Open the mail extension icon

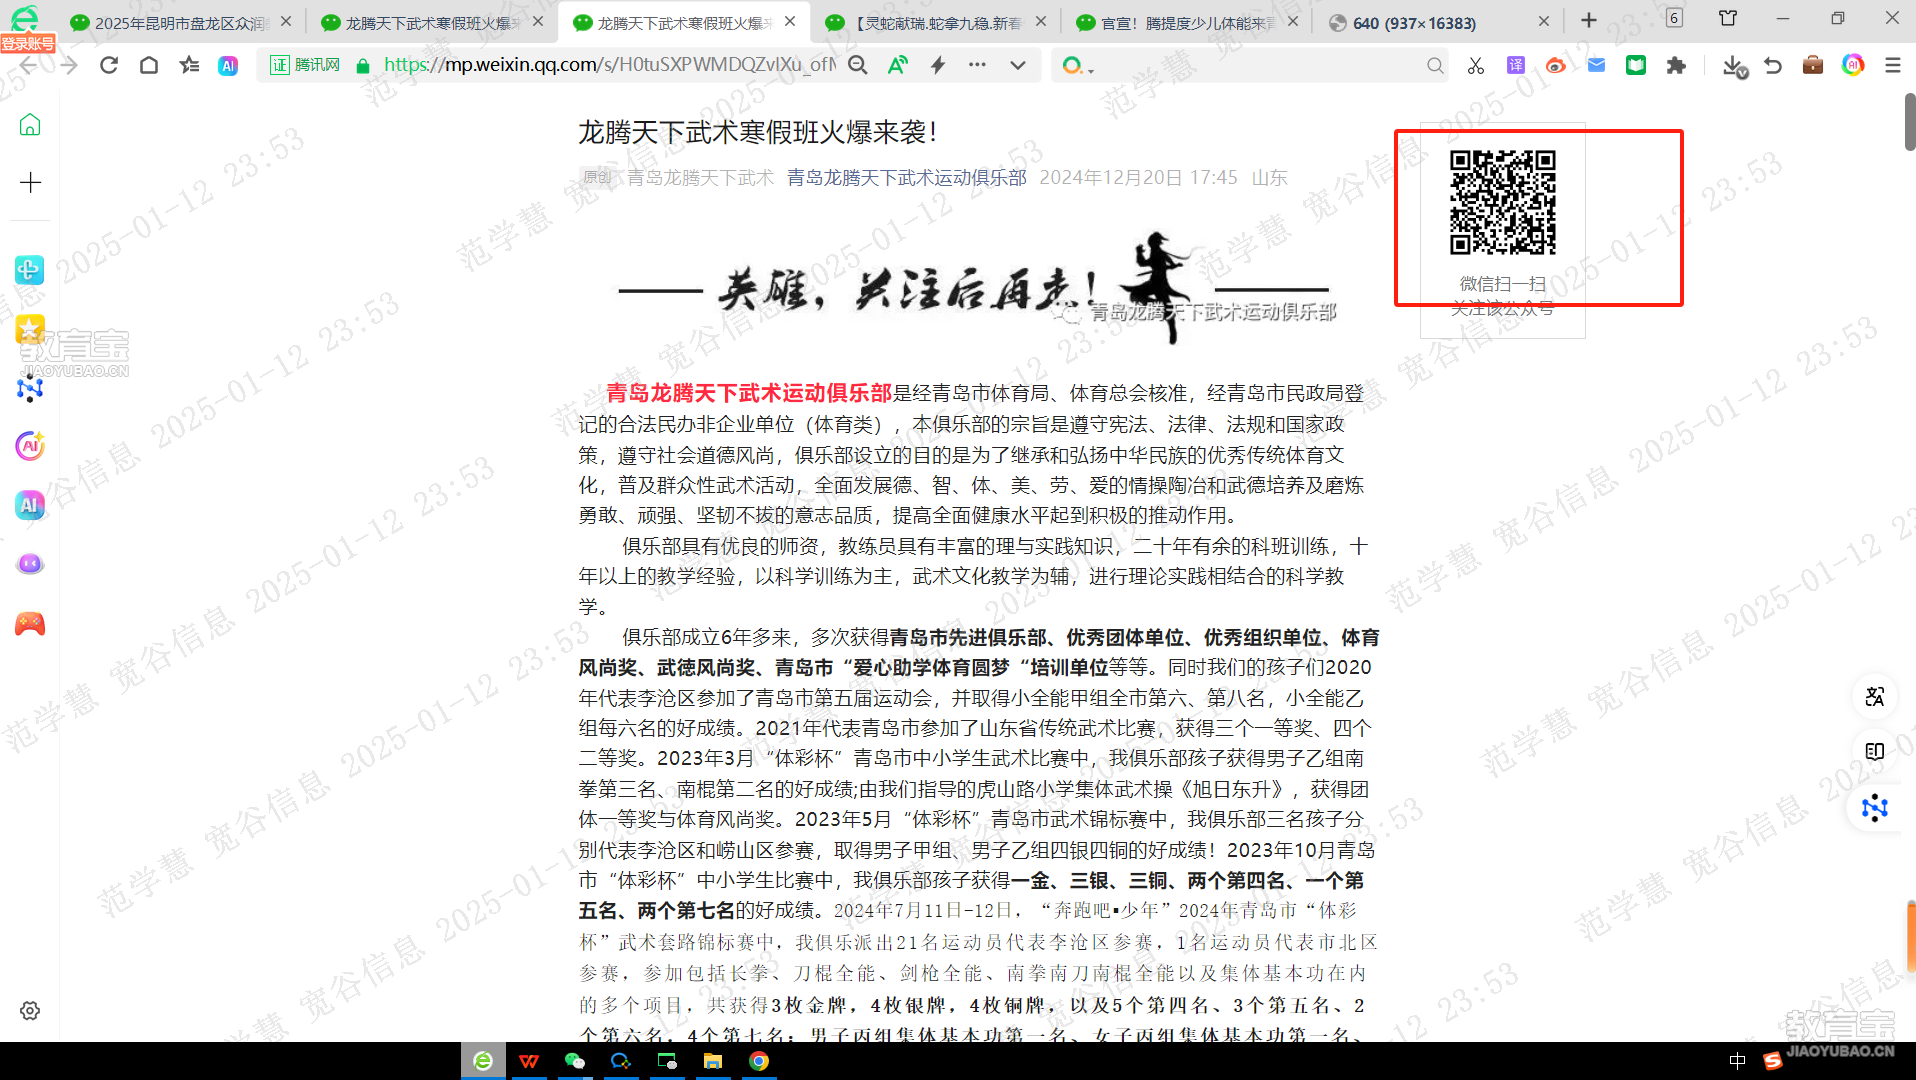point(1596,65)
